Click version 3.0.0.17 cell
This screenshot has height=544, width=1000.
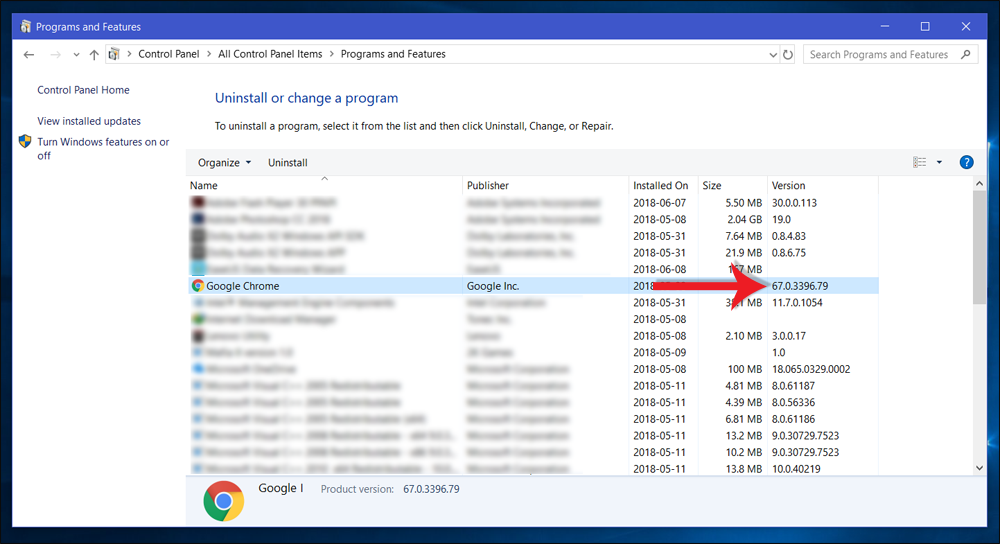789,335
